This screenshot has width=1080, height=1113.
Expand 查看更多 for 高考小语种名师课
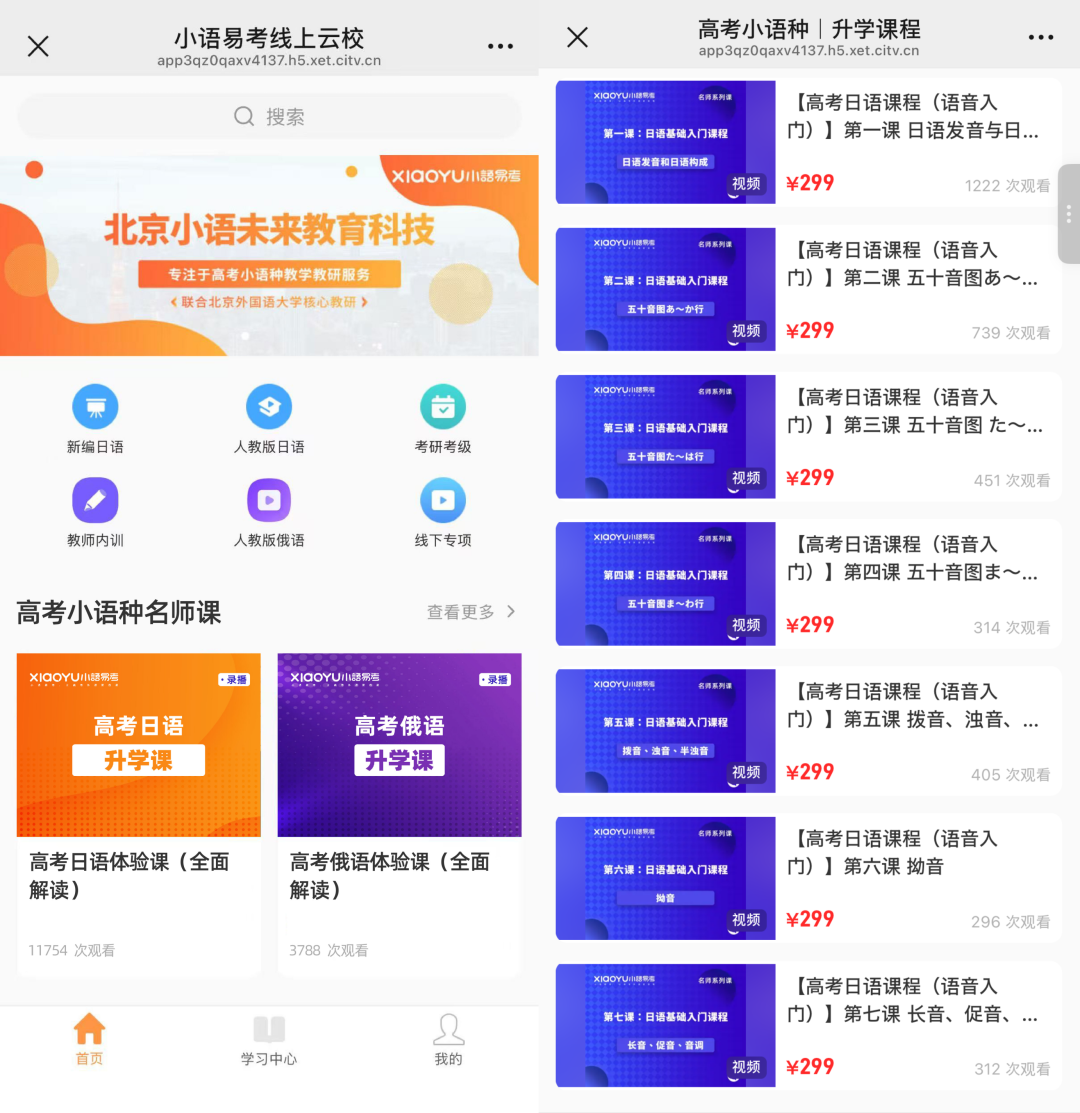coord(471,612)
